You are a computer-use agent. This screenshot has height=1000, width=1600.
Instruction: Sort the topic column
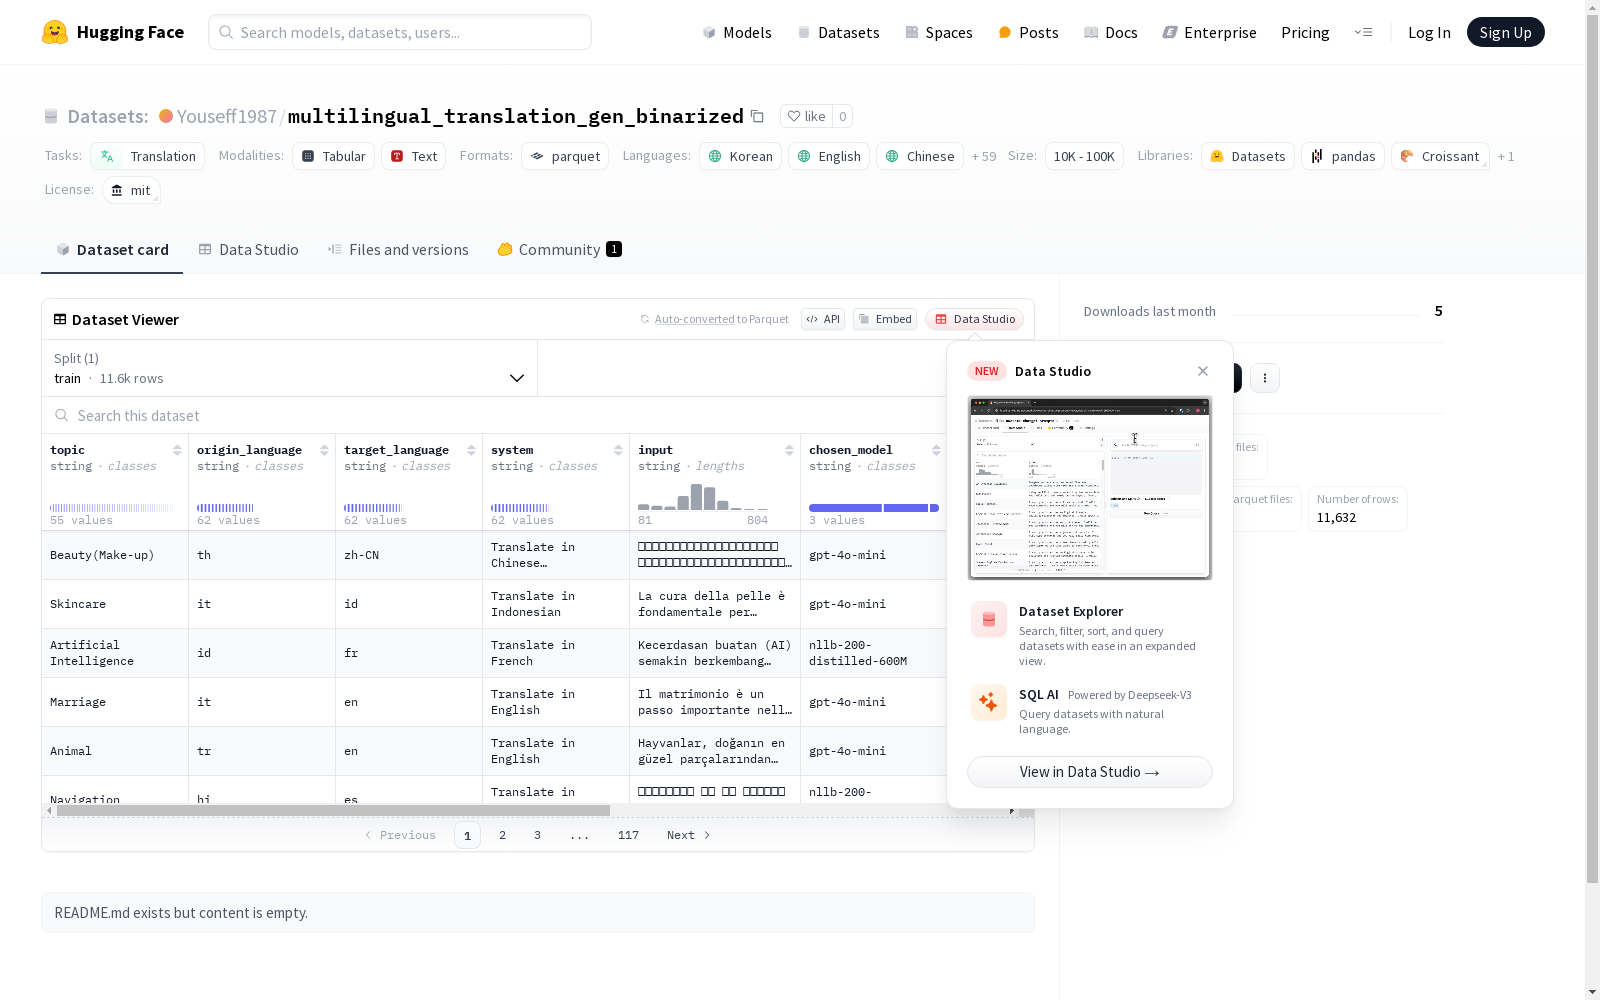(177, 450)
